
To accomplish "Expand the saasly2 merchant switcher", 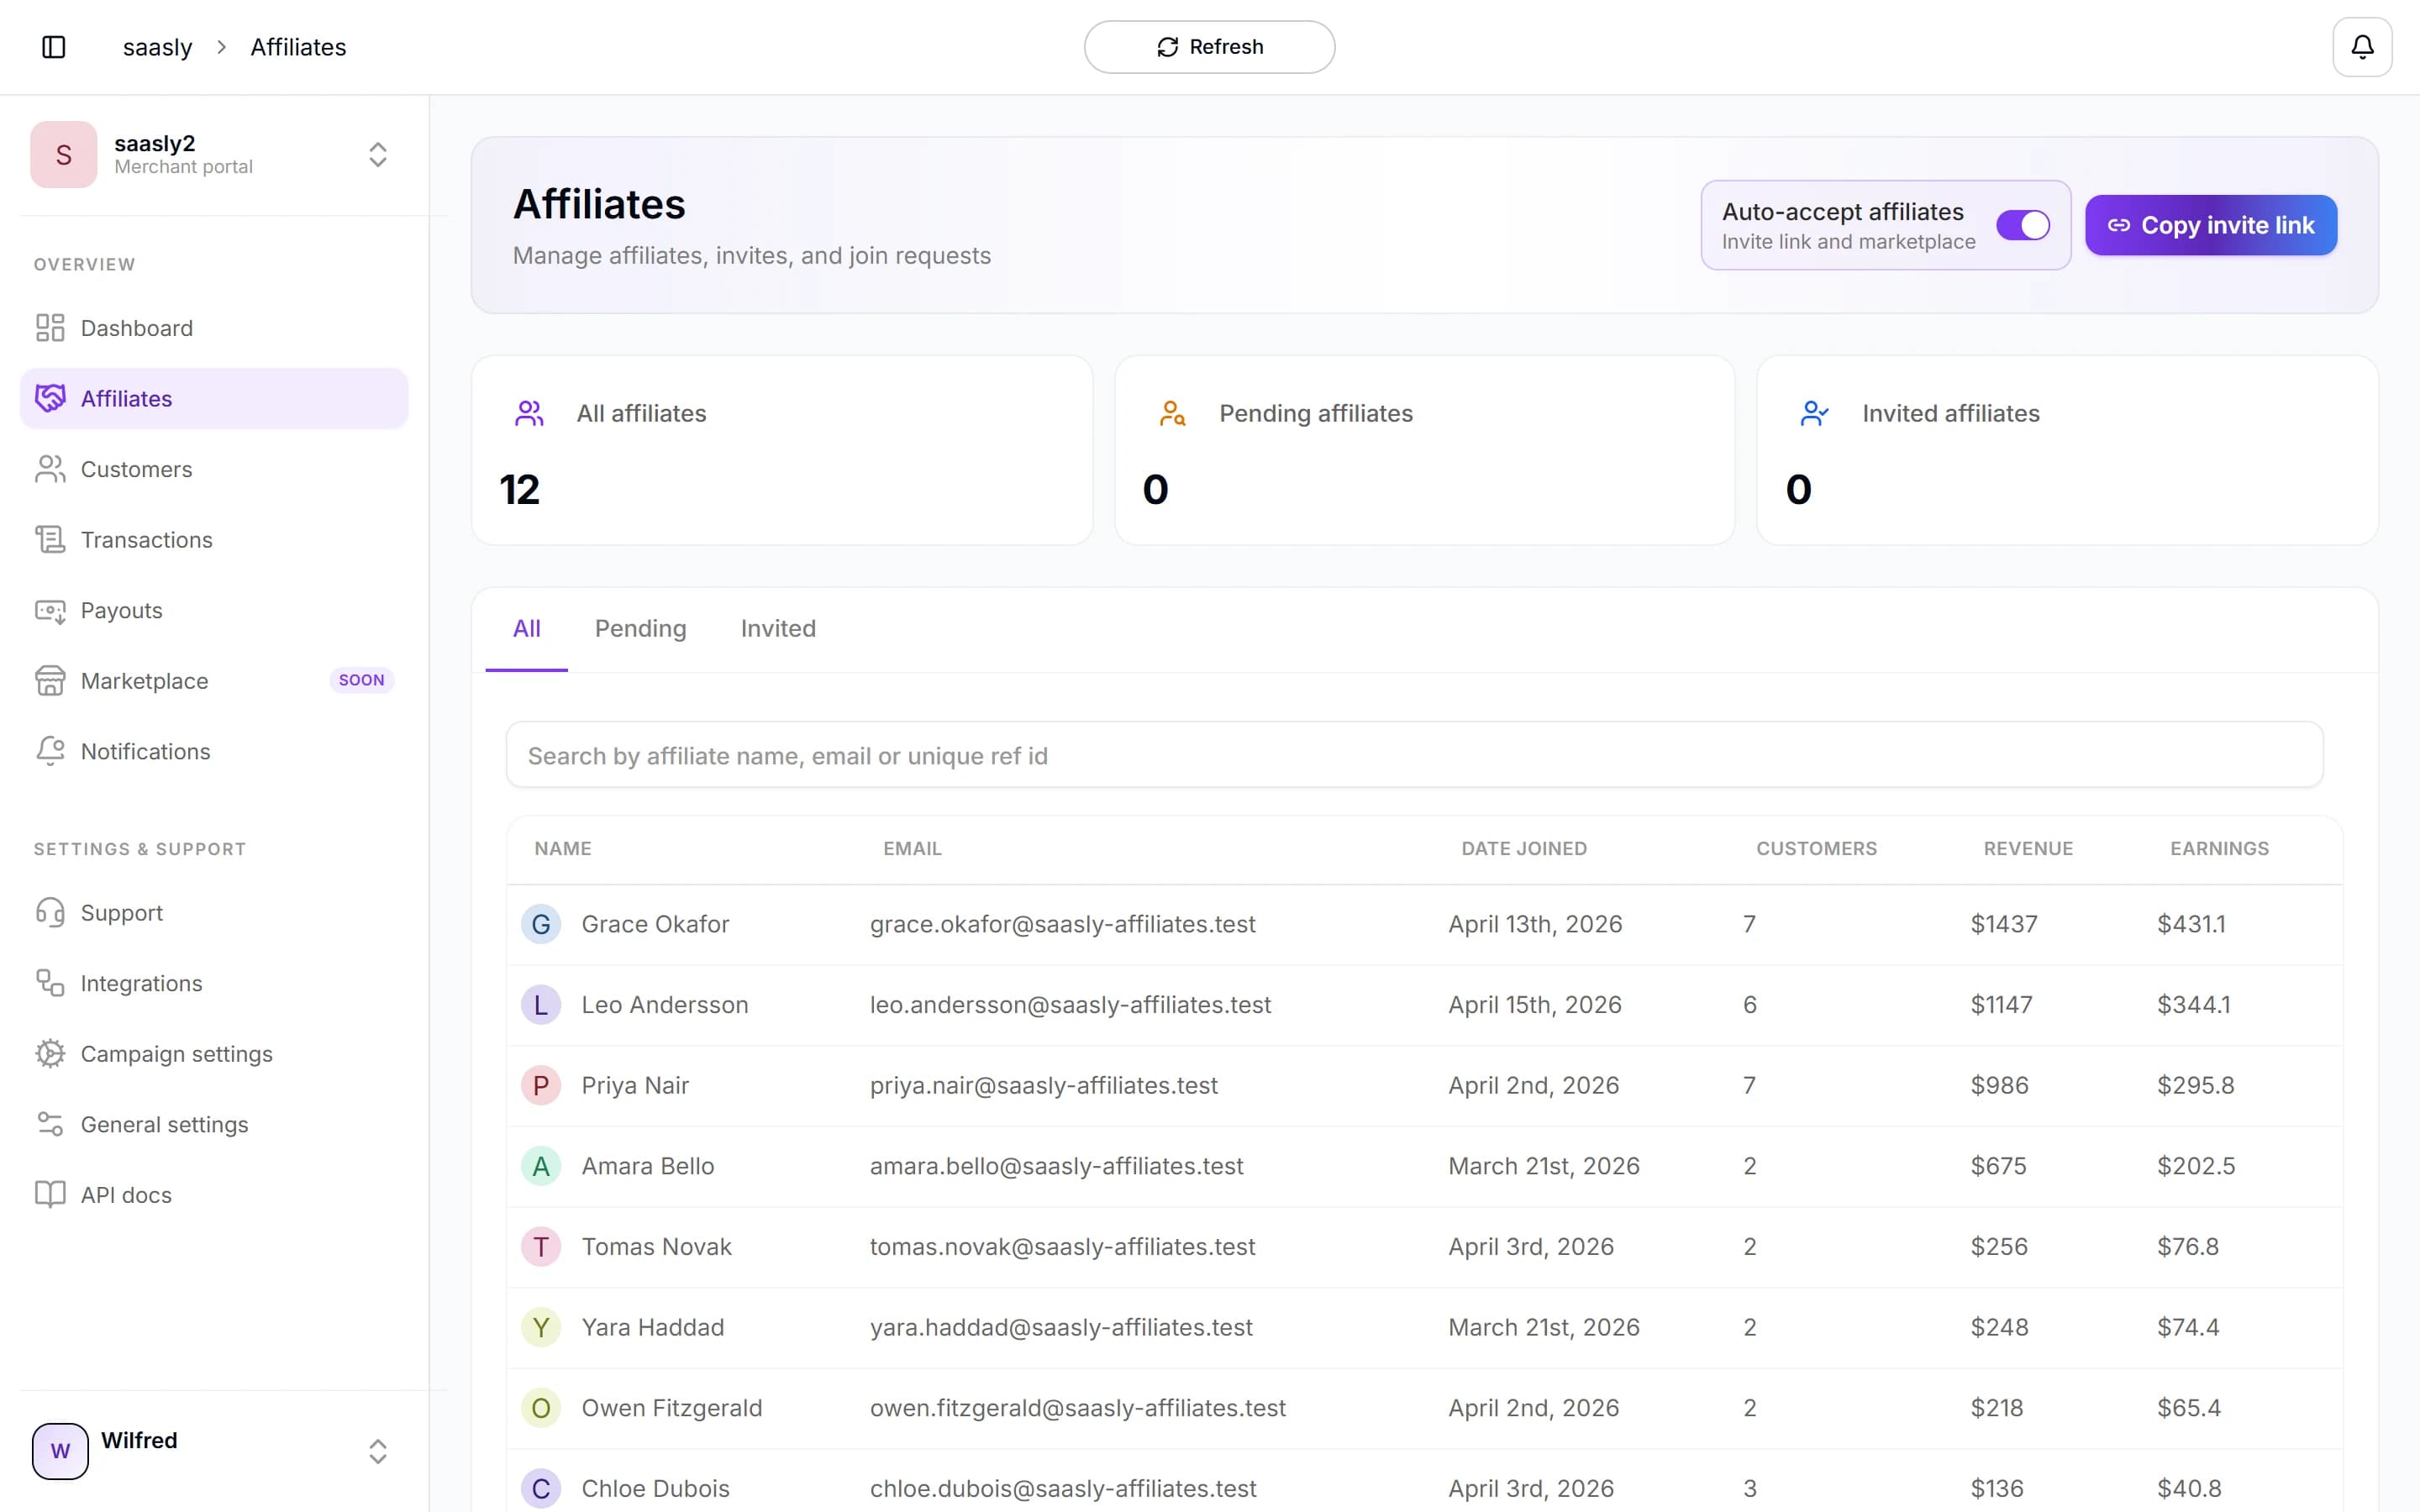I will pyautogui.click(x=377, y=155).
